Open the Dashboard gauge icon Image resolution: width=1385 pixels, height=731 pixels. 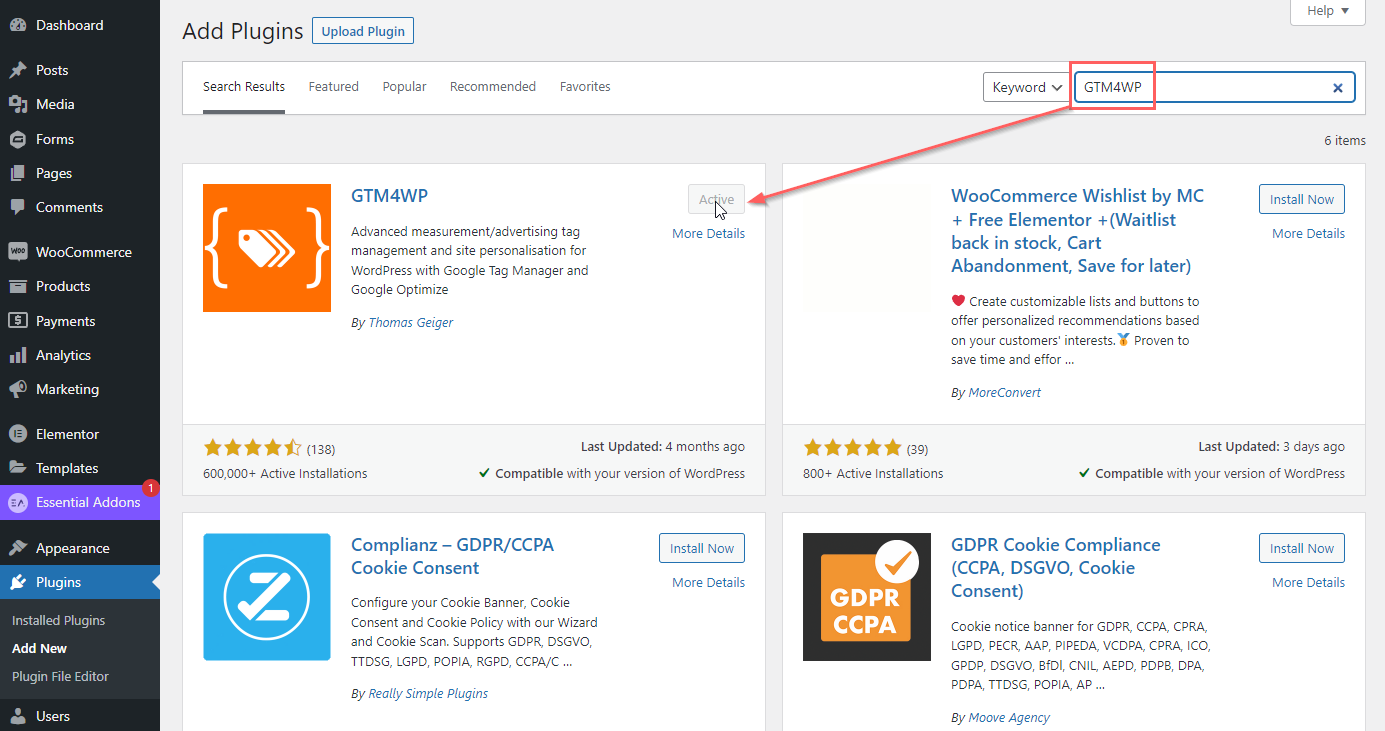click(x=18, y=25)
